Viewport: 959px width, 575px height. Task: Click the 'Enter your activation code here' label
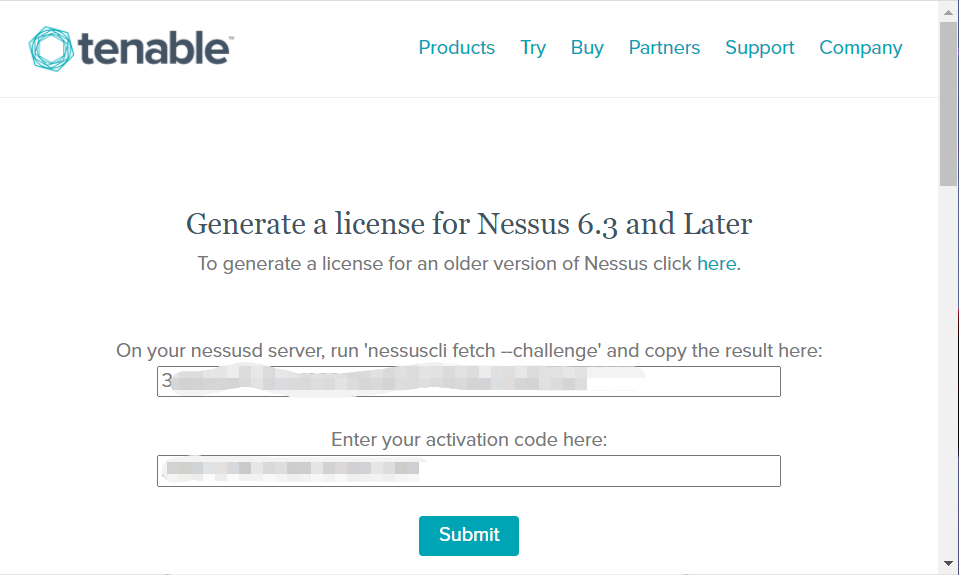coord(468,440)
